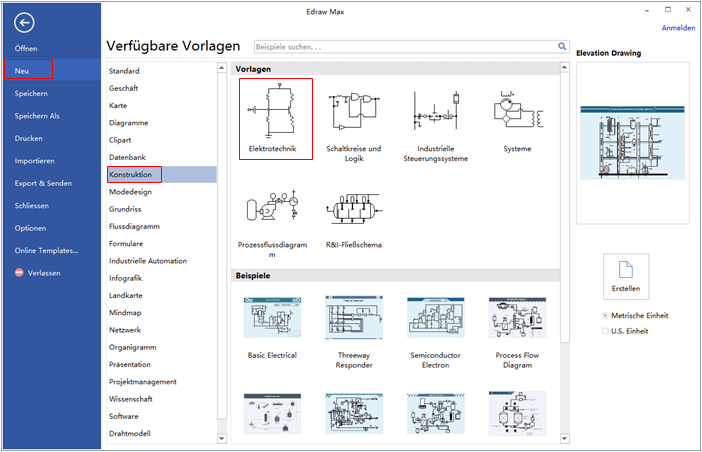The height and width of the screenshot is (452, 702).
Task: Click Importieren in the sidebar
Action: [x=34, y=161]
